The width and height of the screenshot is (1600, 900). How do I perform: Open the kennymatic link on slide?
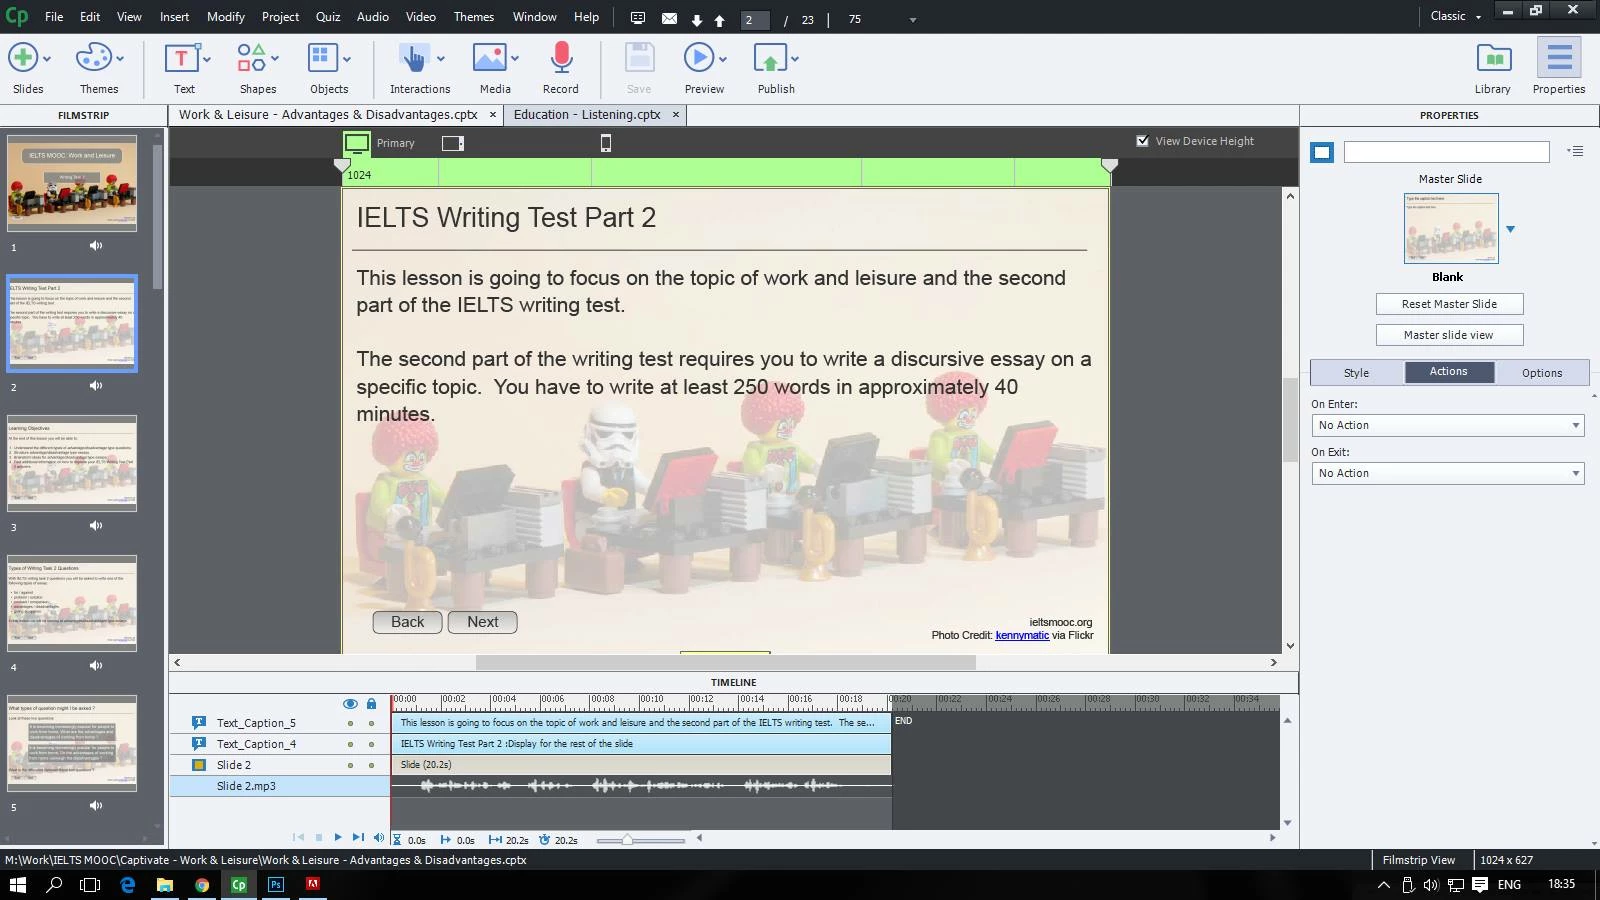pos(1022,635)
